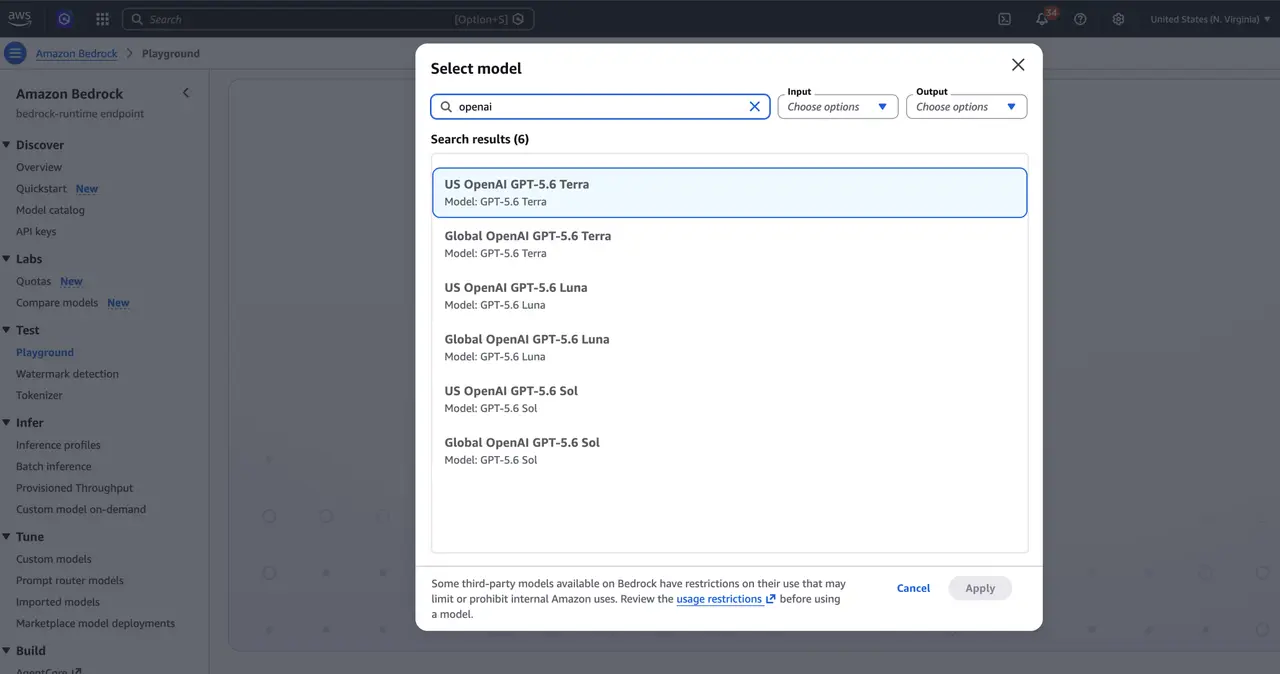Click the bedrock-runtime endpoint text
1280x674 pixels.
click(x=80, y=113)
